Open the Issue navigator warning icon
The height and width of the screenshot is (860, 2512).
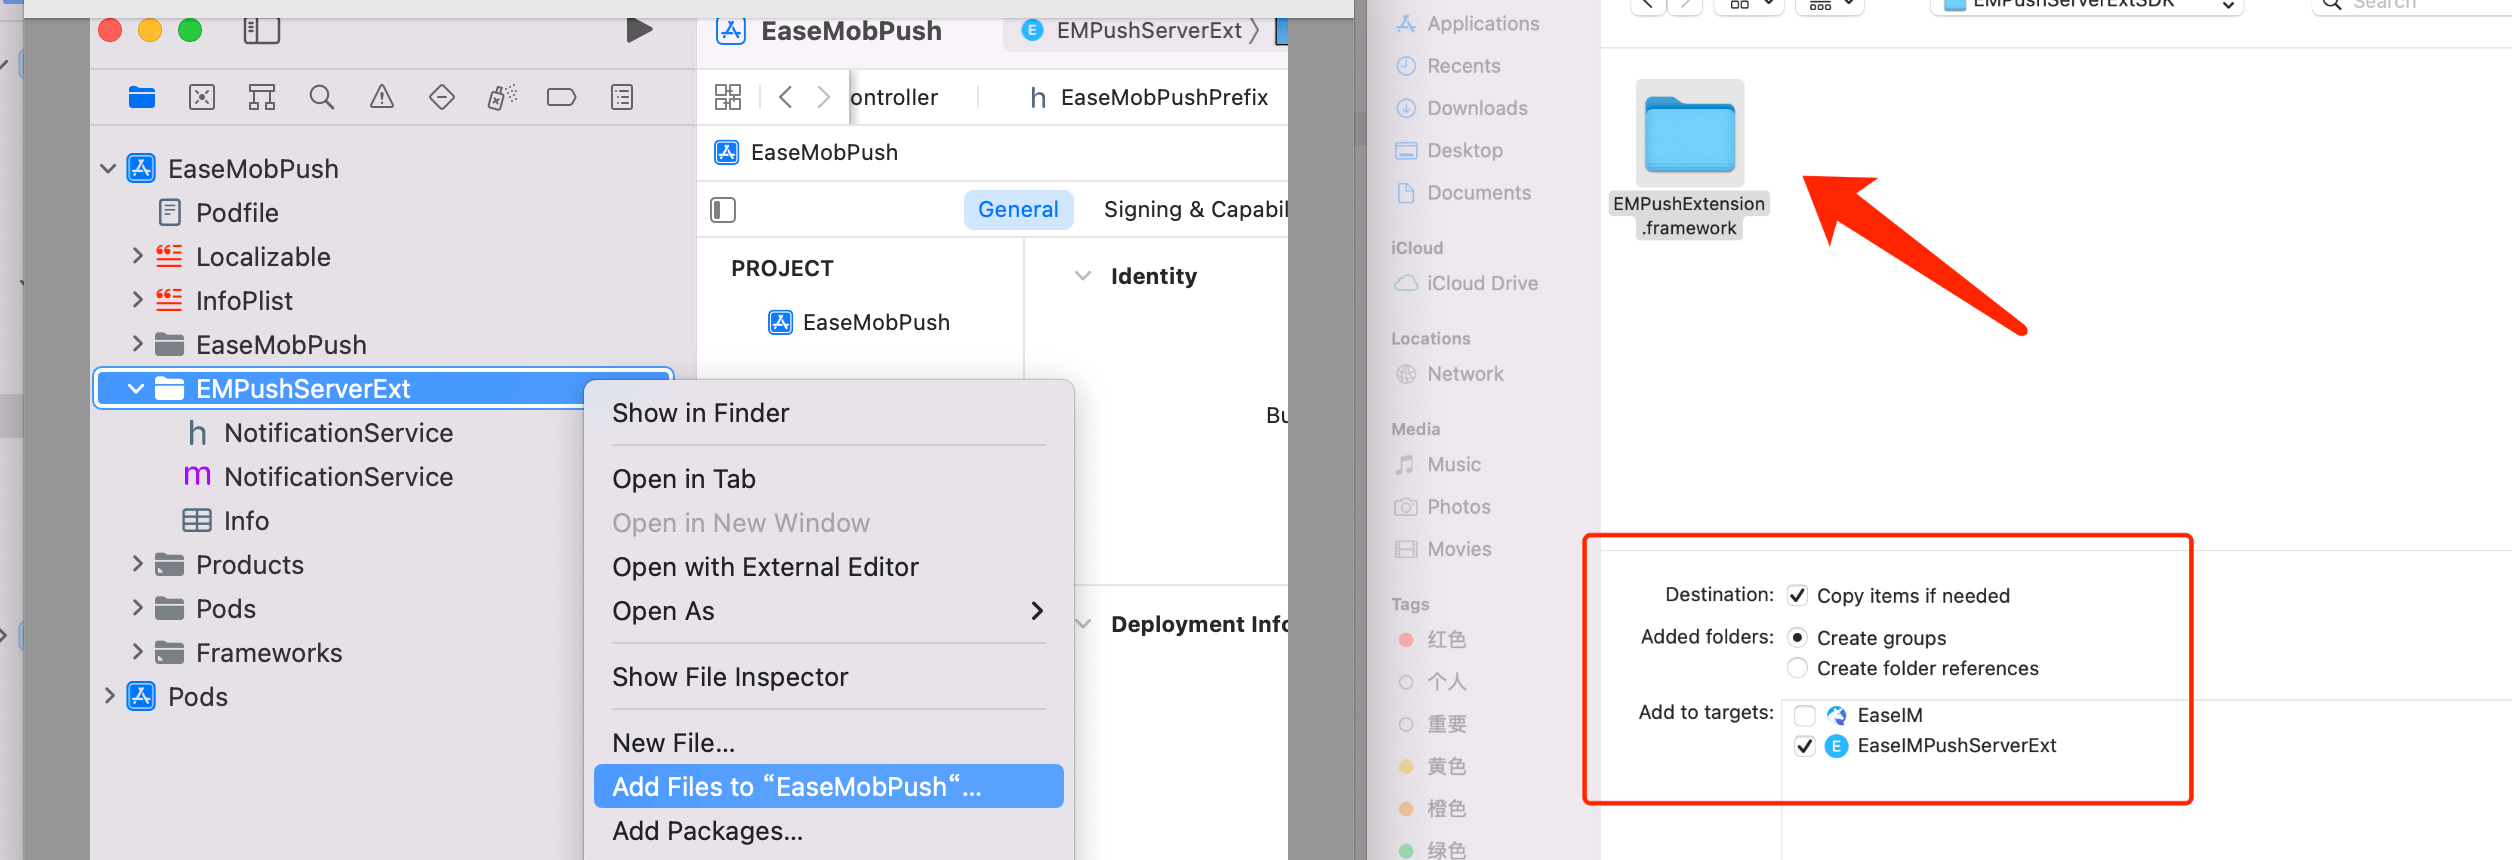tap(382, 97)
